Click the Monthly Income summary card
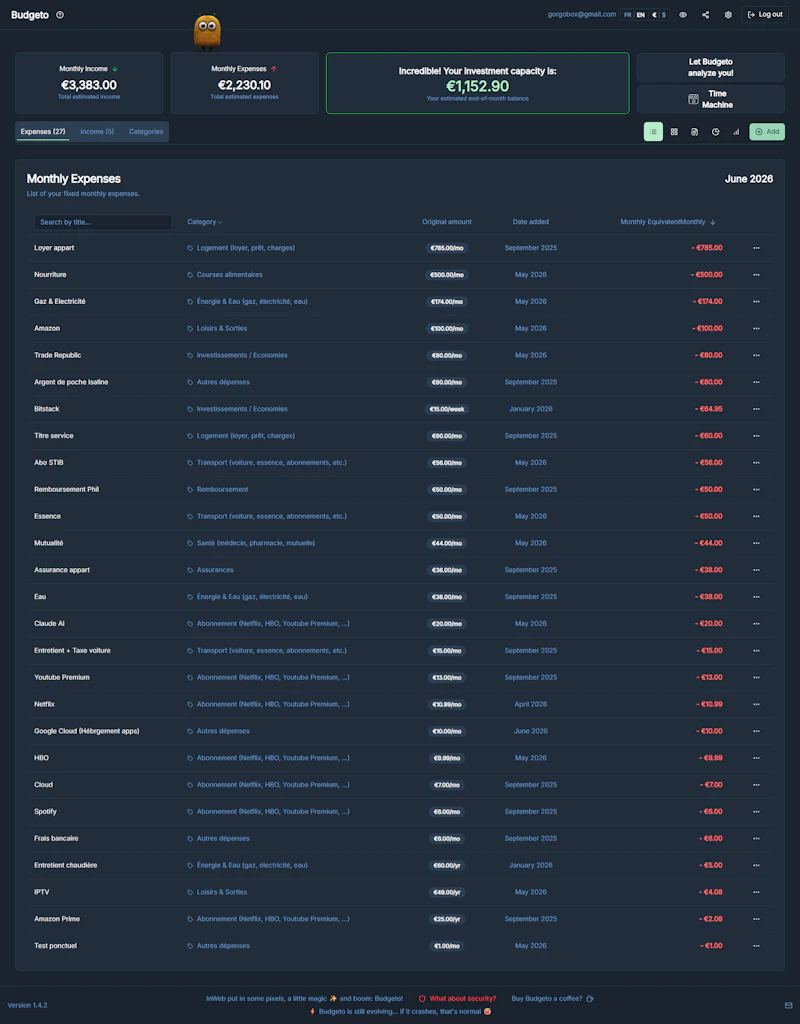This screenshot has width=800, height=1024. [x=89, y=83]
